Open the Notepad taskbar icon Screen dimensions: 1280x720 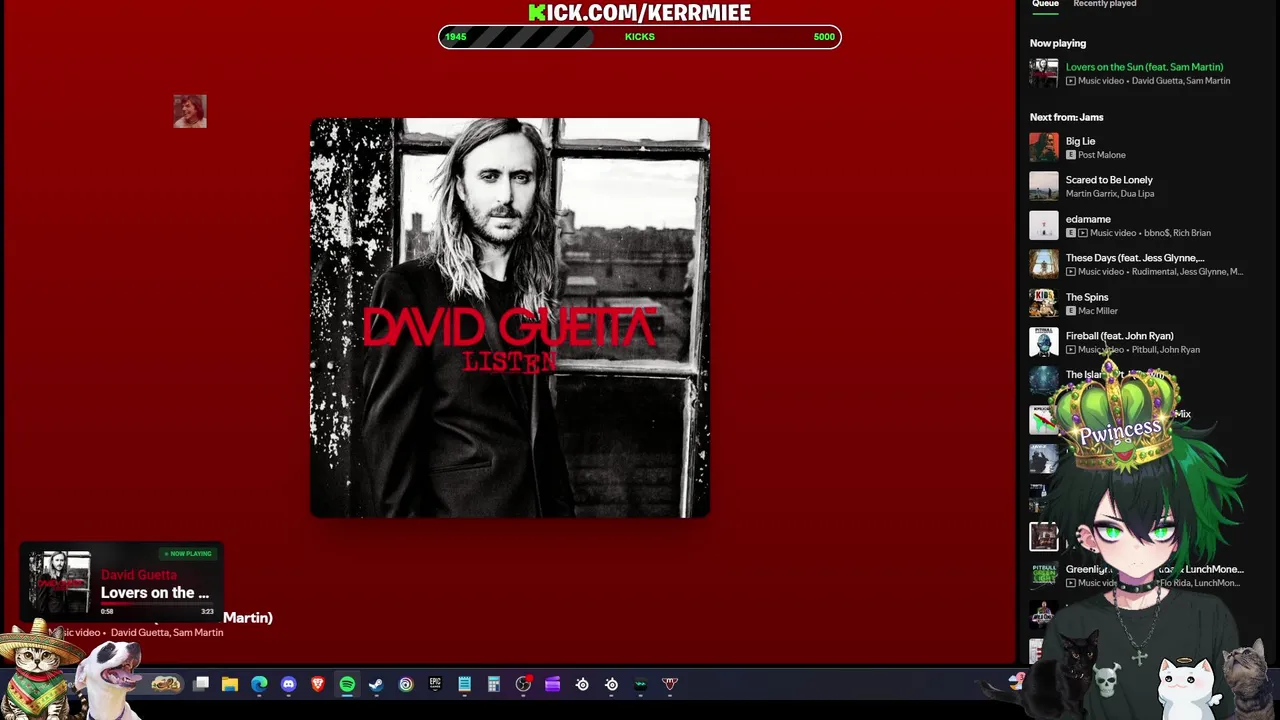pos(464,684)
